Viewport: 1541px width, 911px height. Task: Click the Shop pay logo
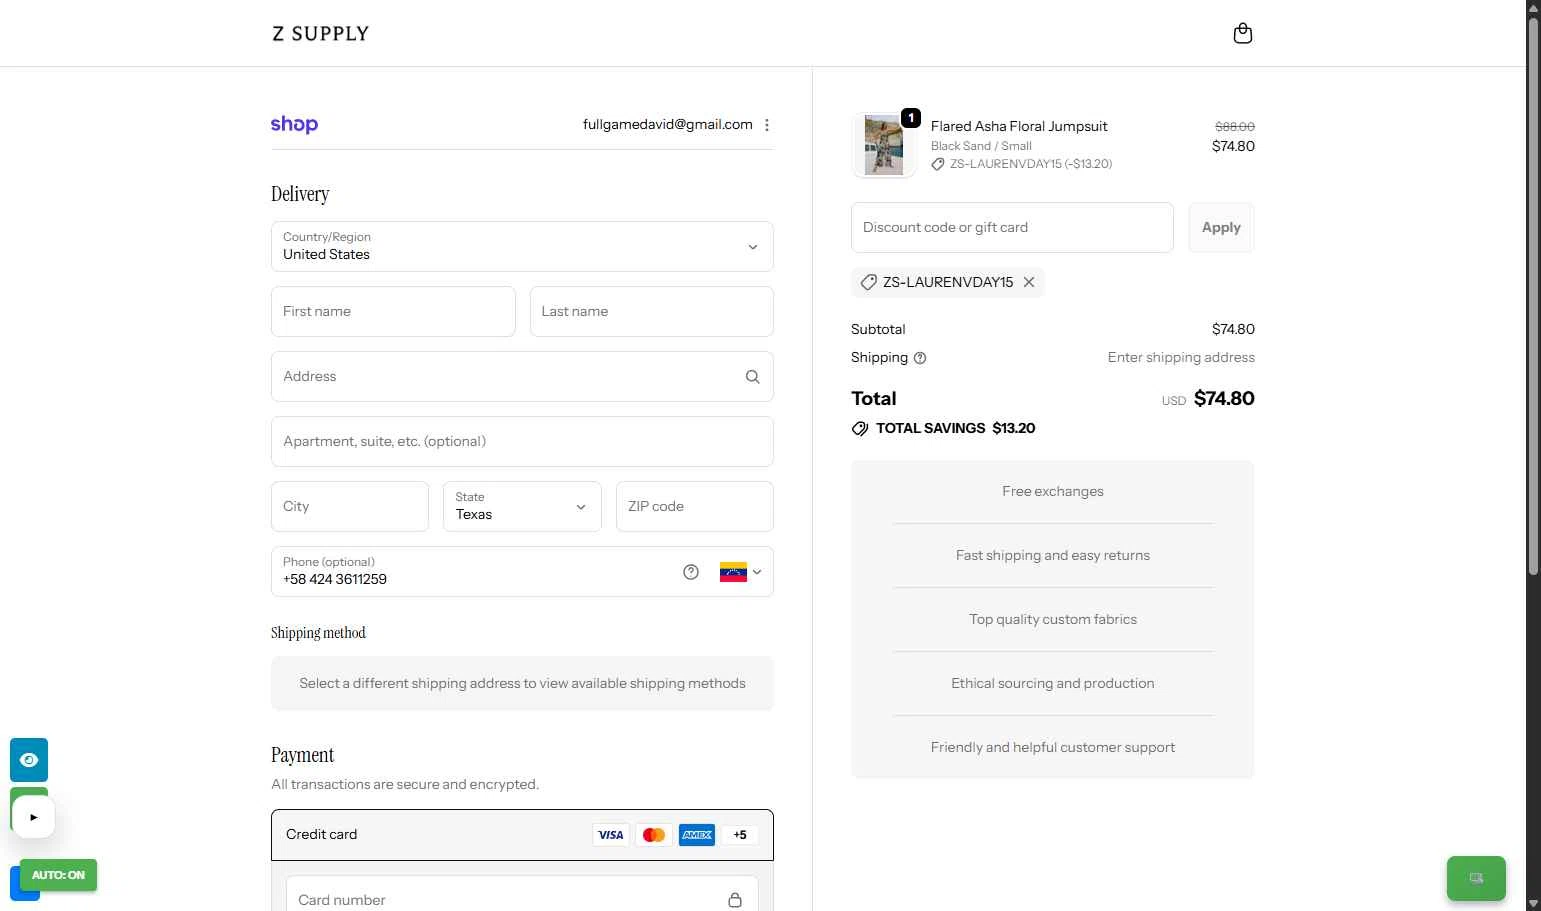[294, 124]
